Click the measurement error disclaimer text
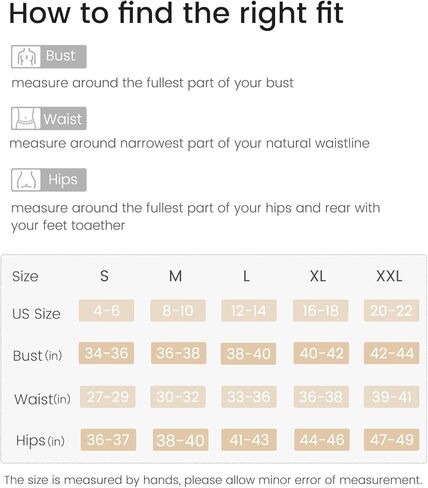The image size is (428, 488). click(213, 480)
